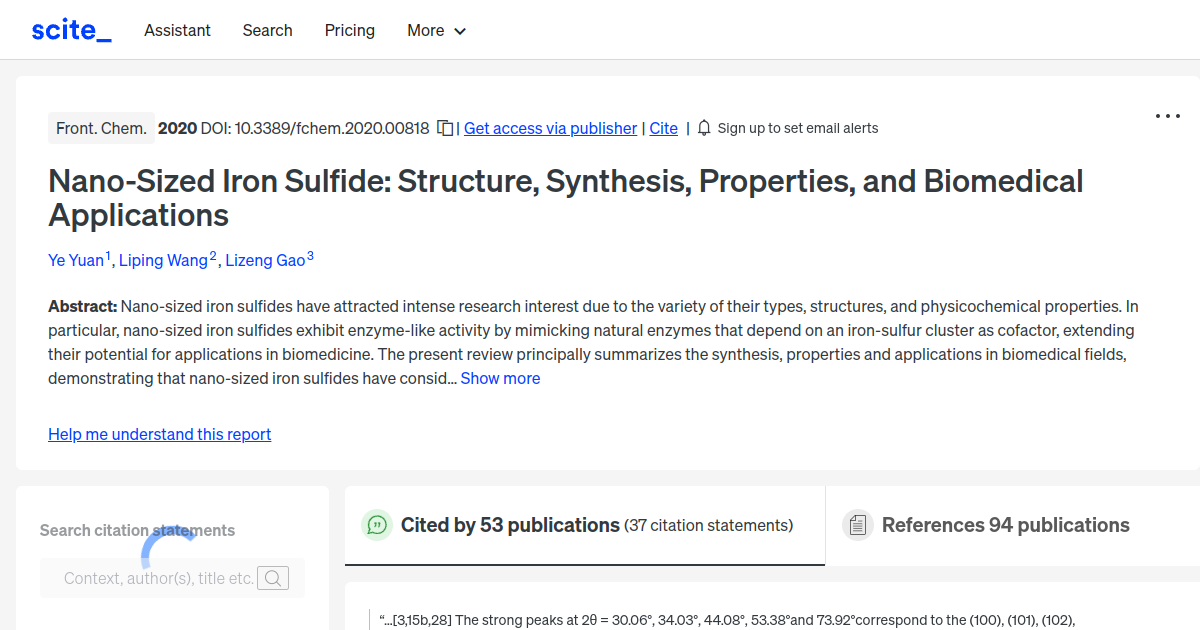
Task: Open the three-dot overflow menu
Action: 1167,116
